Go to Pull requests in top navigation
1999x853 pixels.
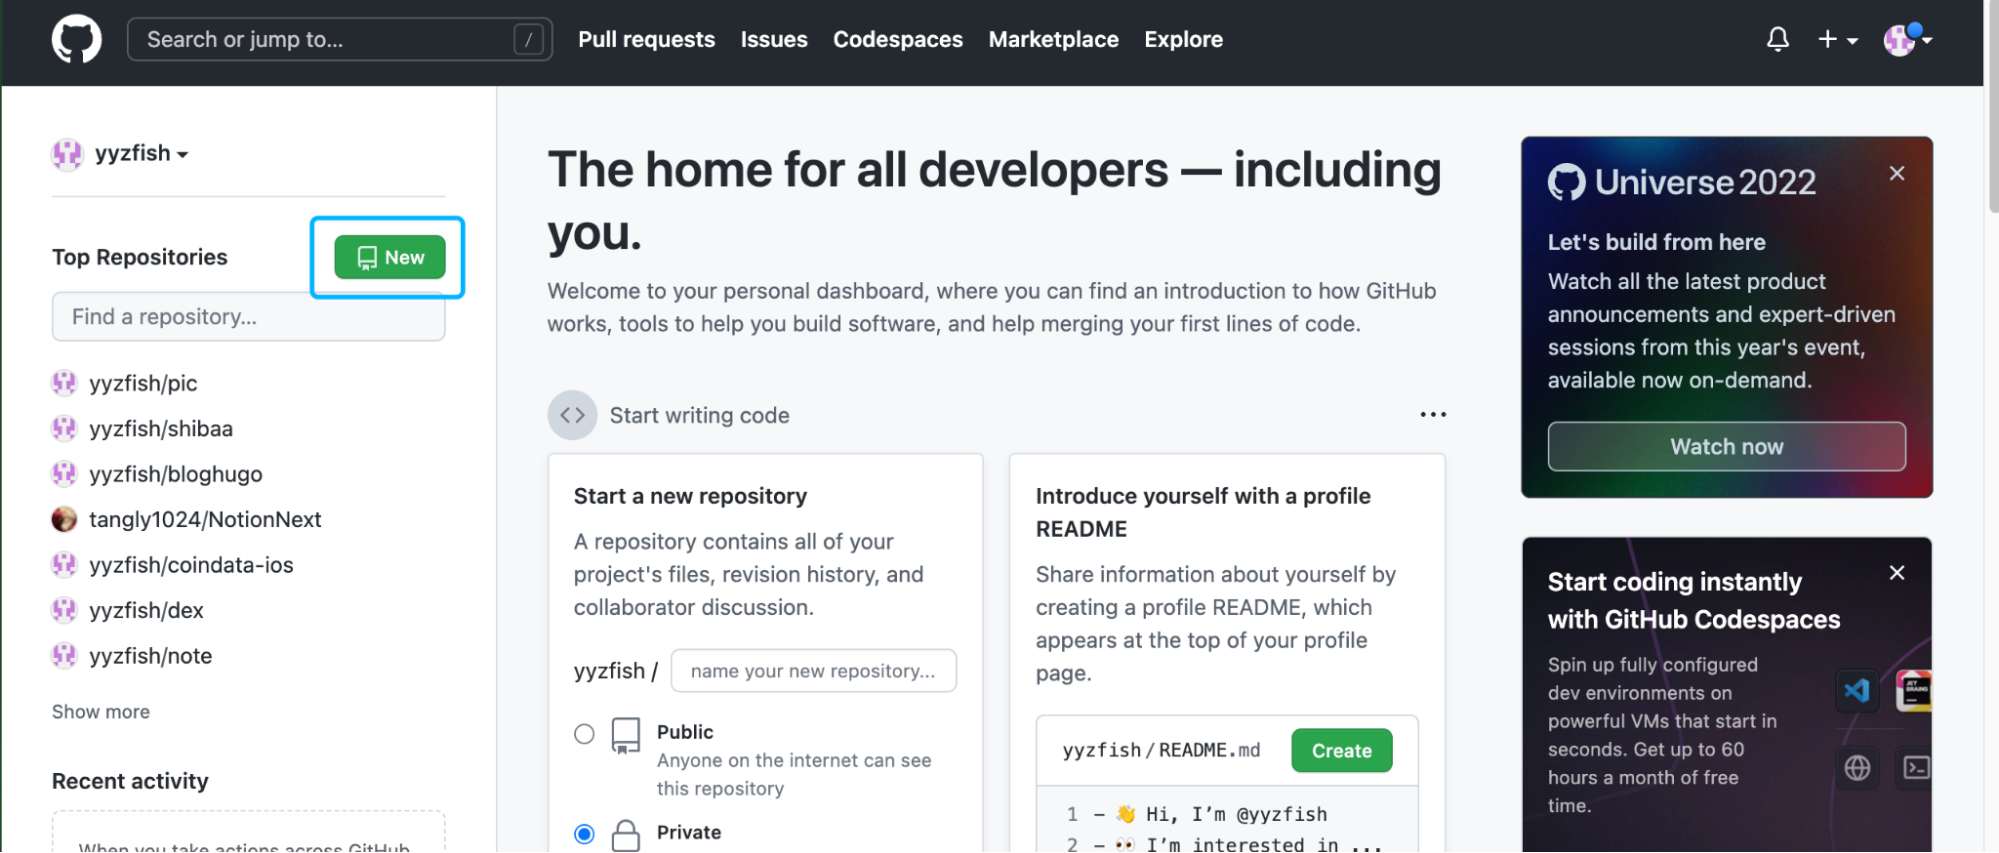pyautogui.click(x=646, y=39)
